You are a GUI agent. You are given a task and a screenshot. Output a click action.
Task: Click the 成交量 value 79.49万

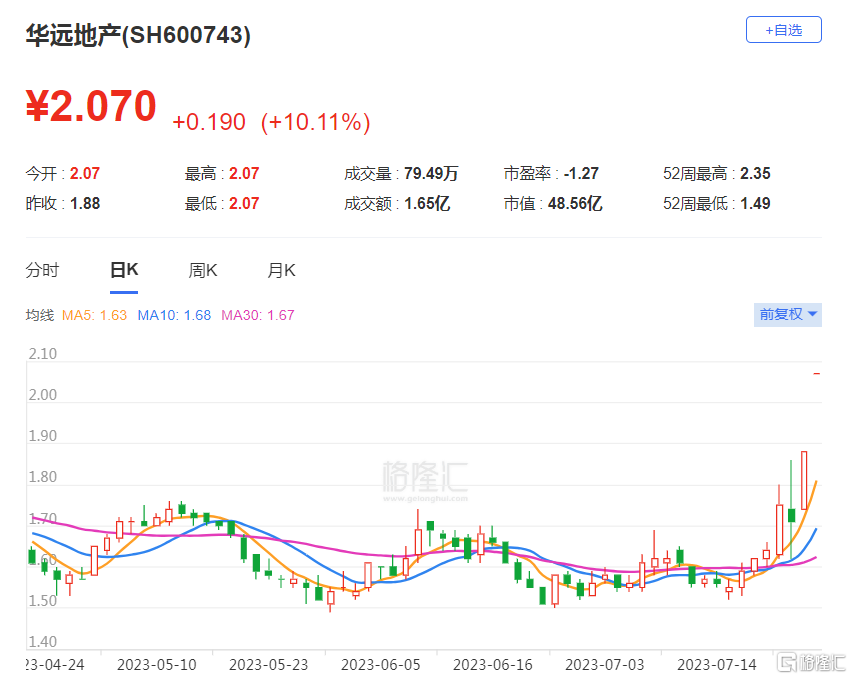431,173
